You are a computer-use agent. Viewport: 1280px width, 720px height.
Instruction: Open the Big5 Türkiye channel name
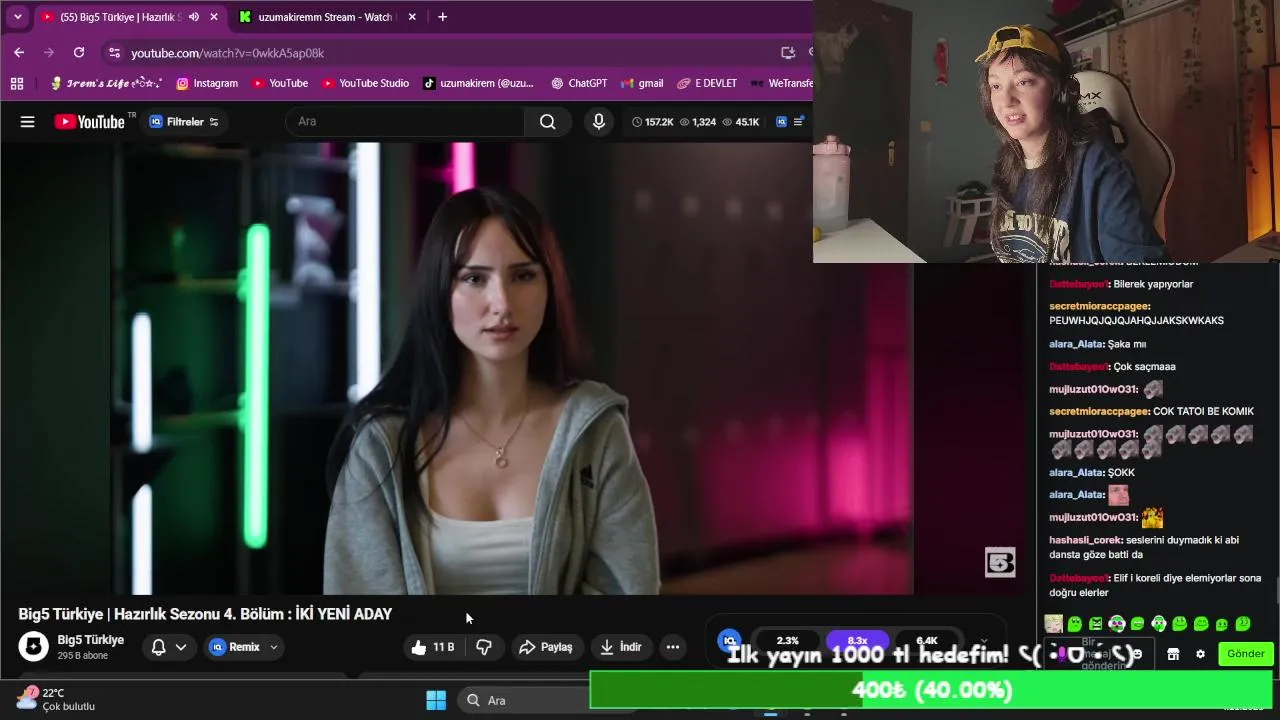pos(91,640)
